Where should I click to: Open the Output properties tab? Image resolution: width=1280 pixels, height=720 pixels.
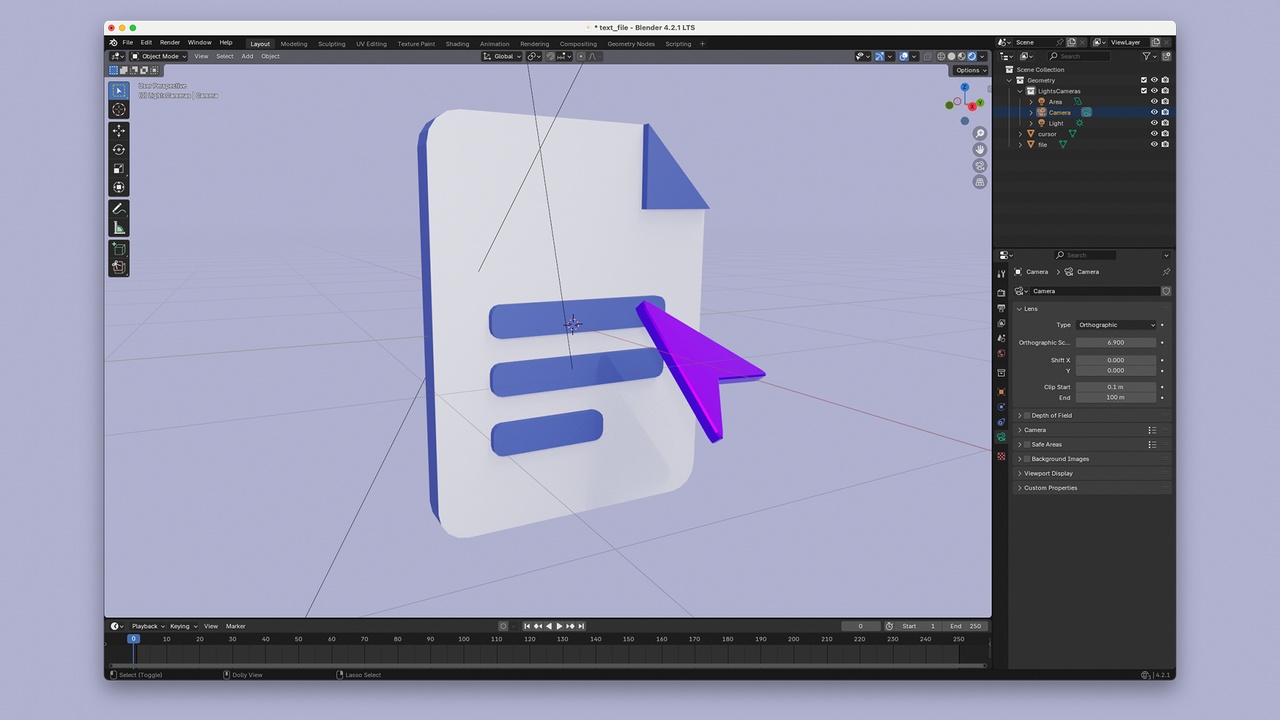(x=1001, y=308)
